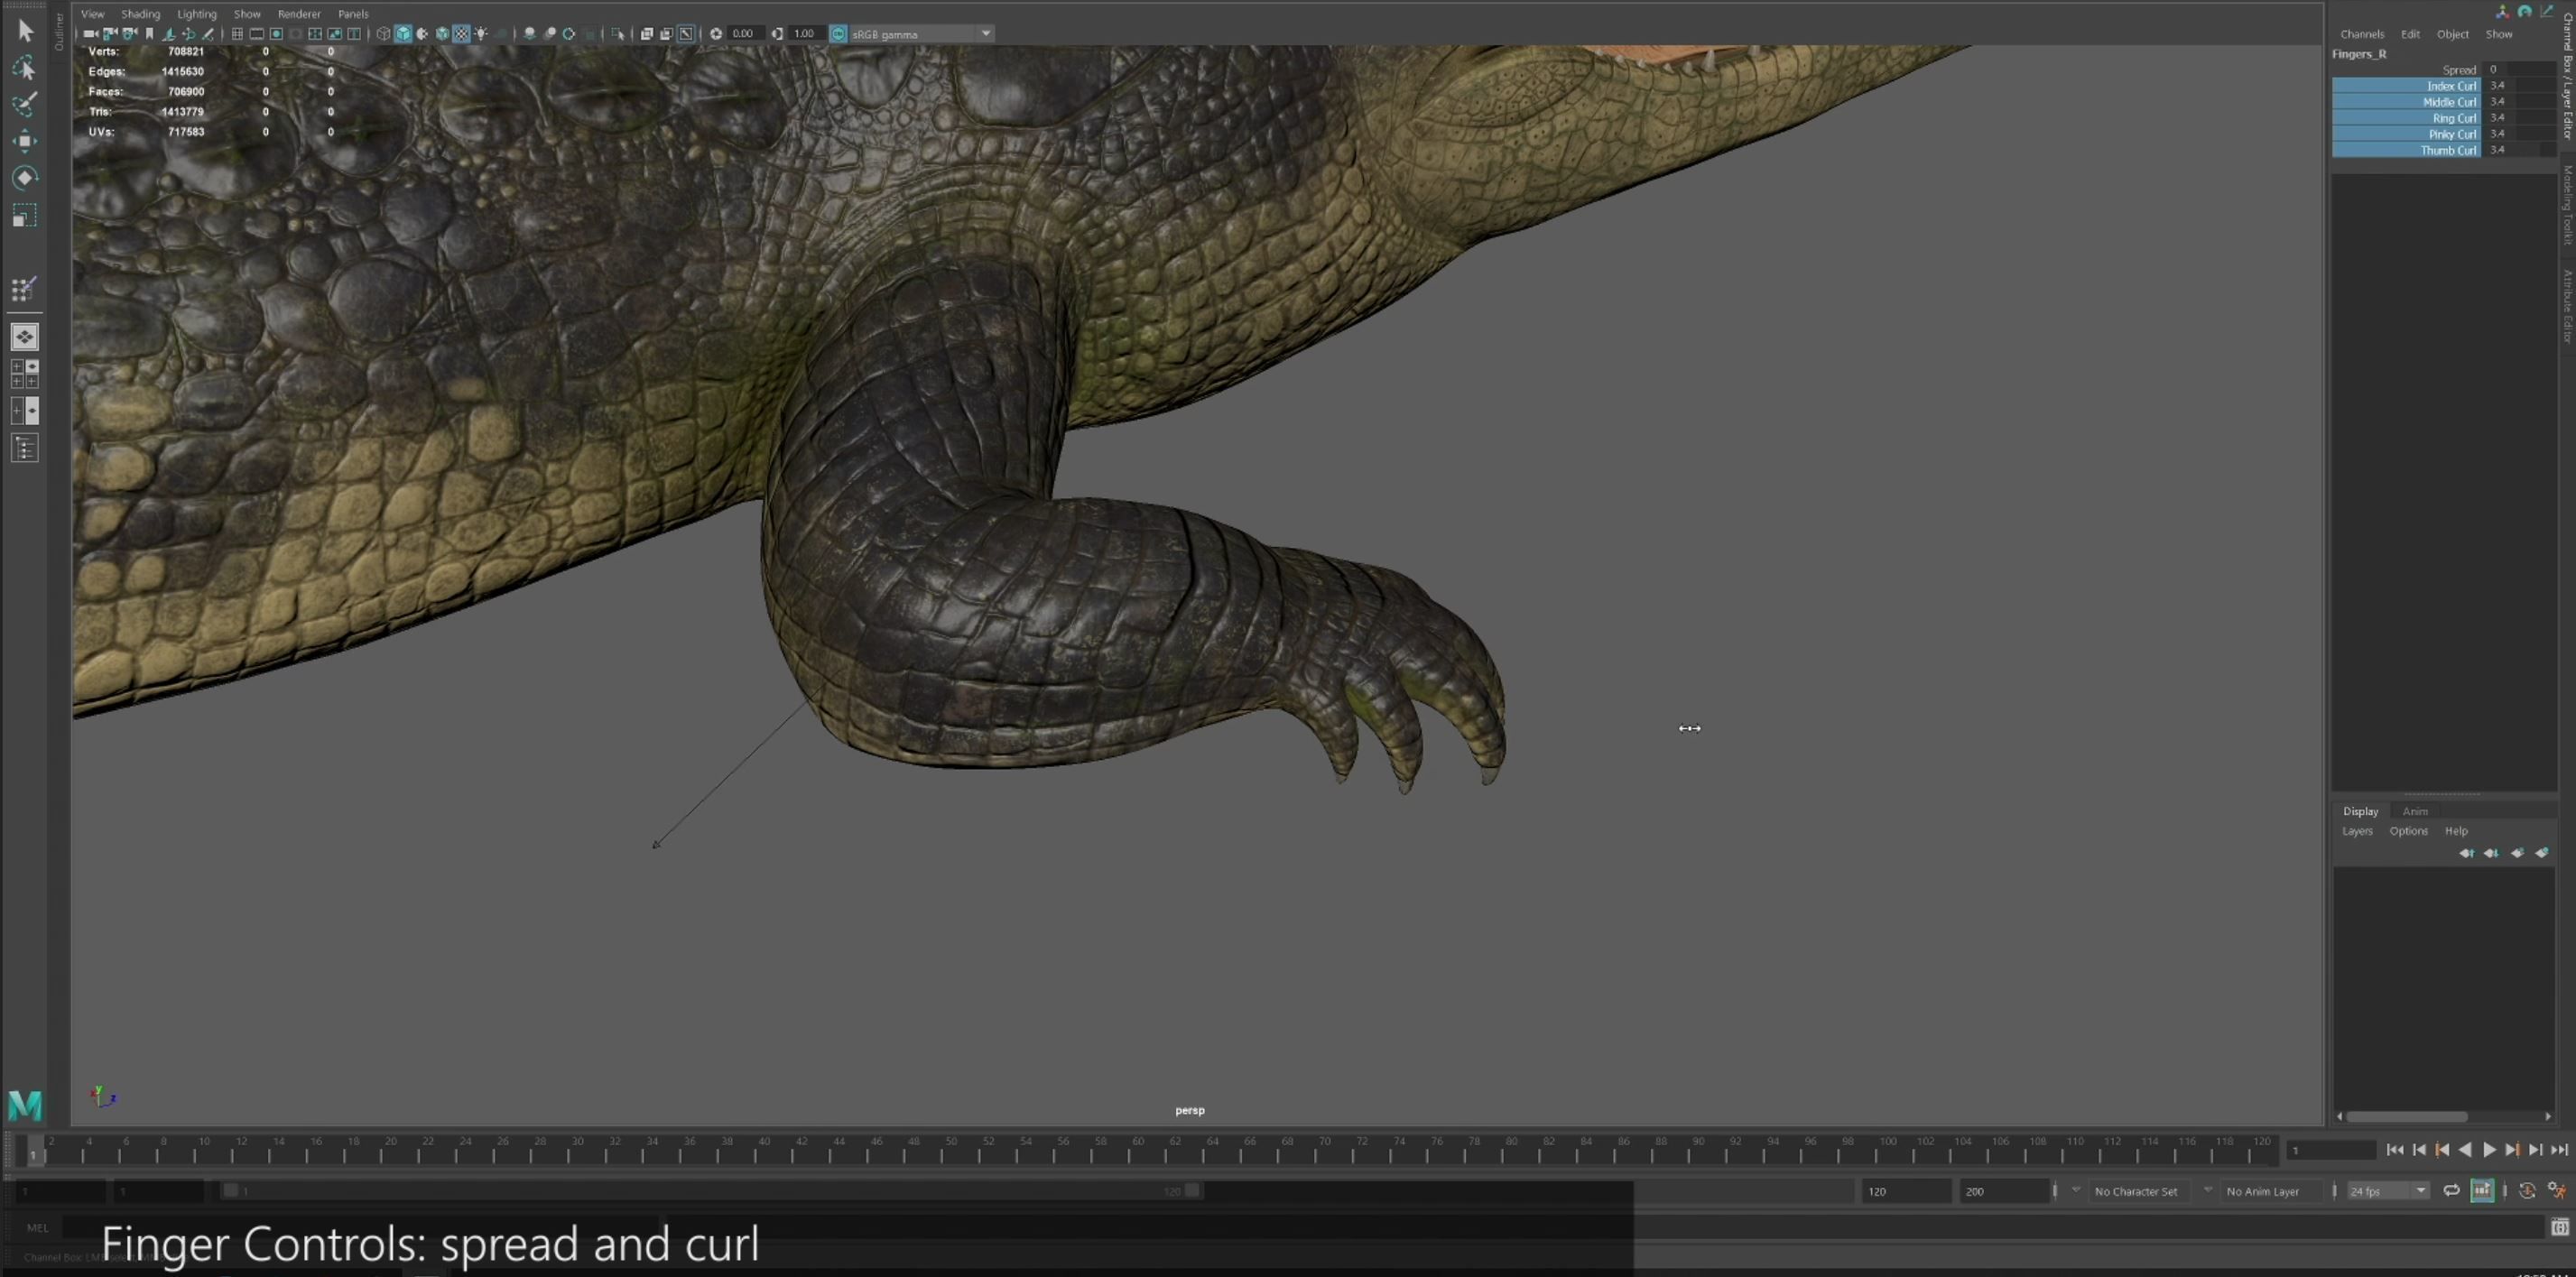Go to end of playback range

click(2558, 1150)
